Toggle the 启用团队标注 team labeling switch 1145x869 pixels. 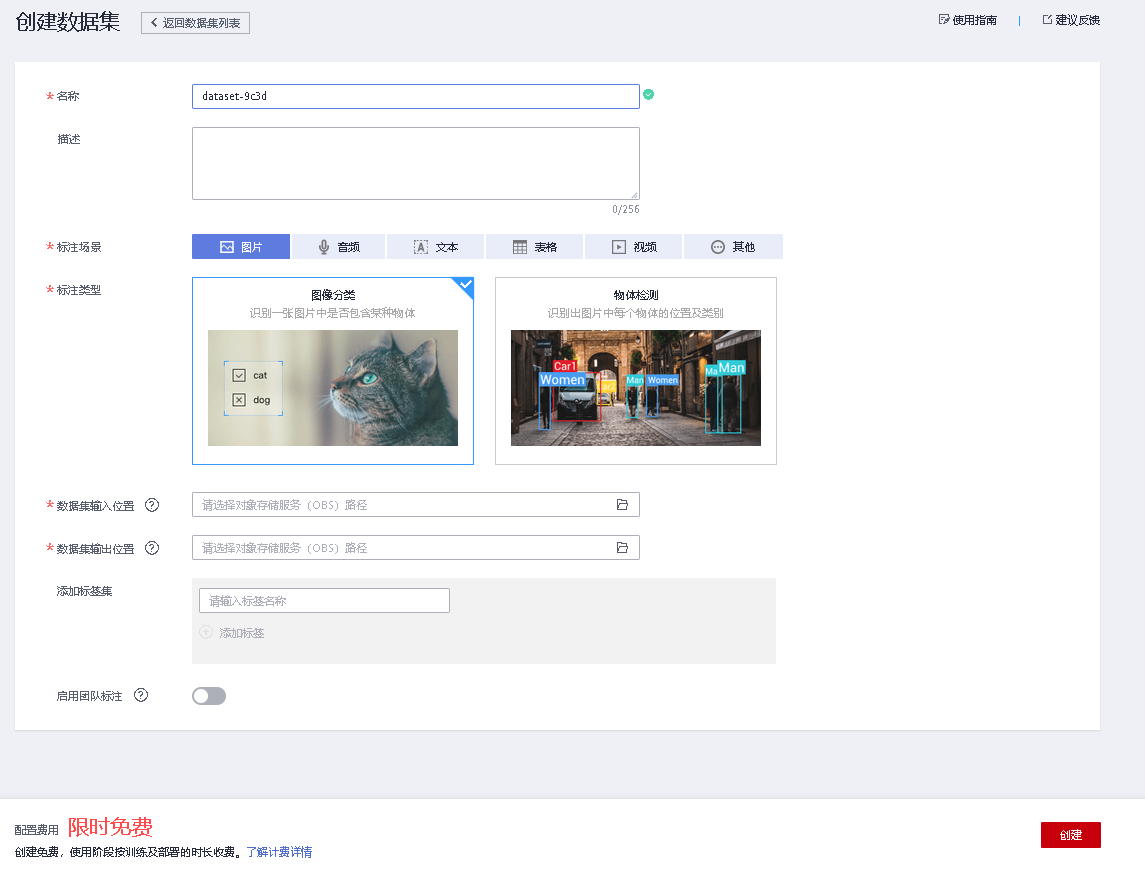coord(209,696)
